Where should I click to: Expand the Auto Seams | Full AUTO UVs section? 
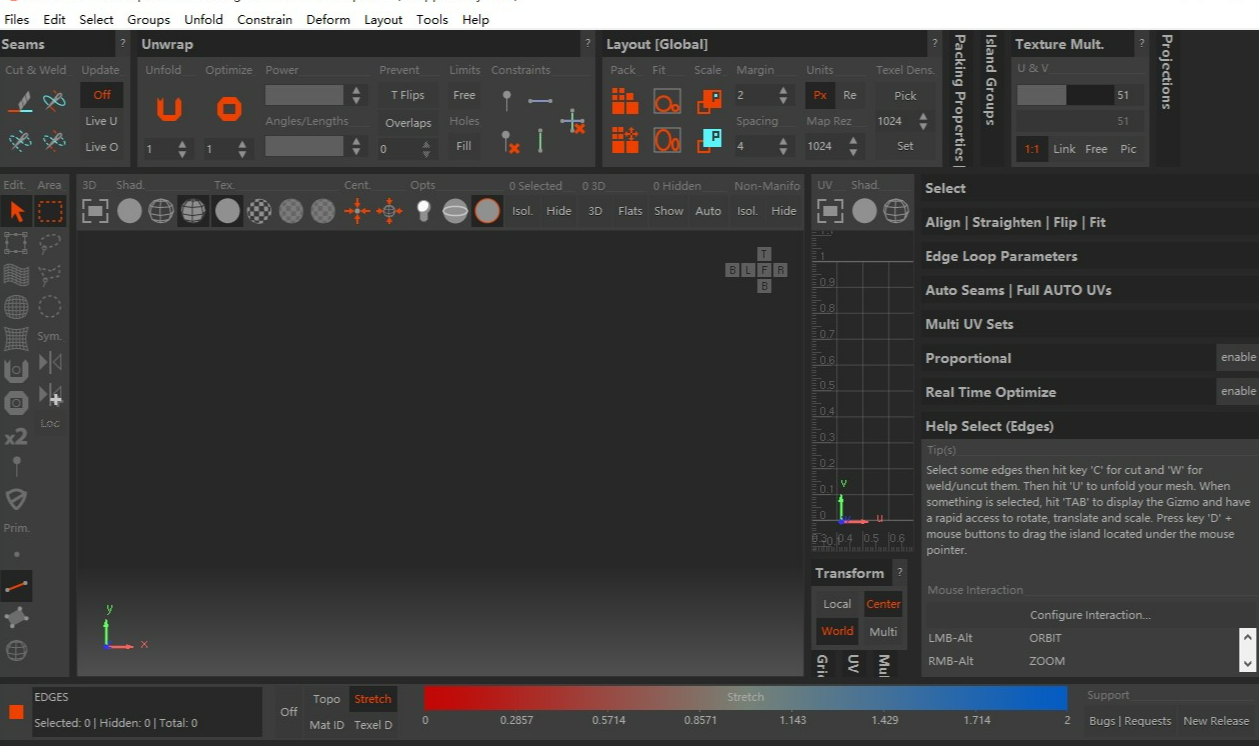pyautogui.click(x=1089, y=290)
